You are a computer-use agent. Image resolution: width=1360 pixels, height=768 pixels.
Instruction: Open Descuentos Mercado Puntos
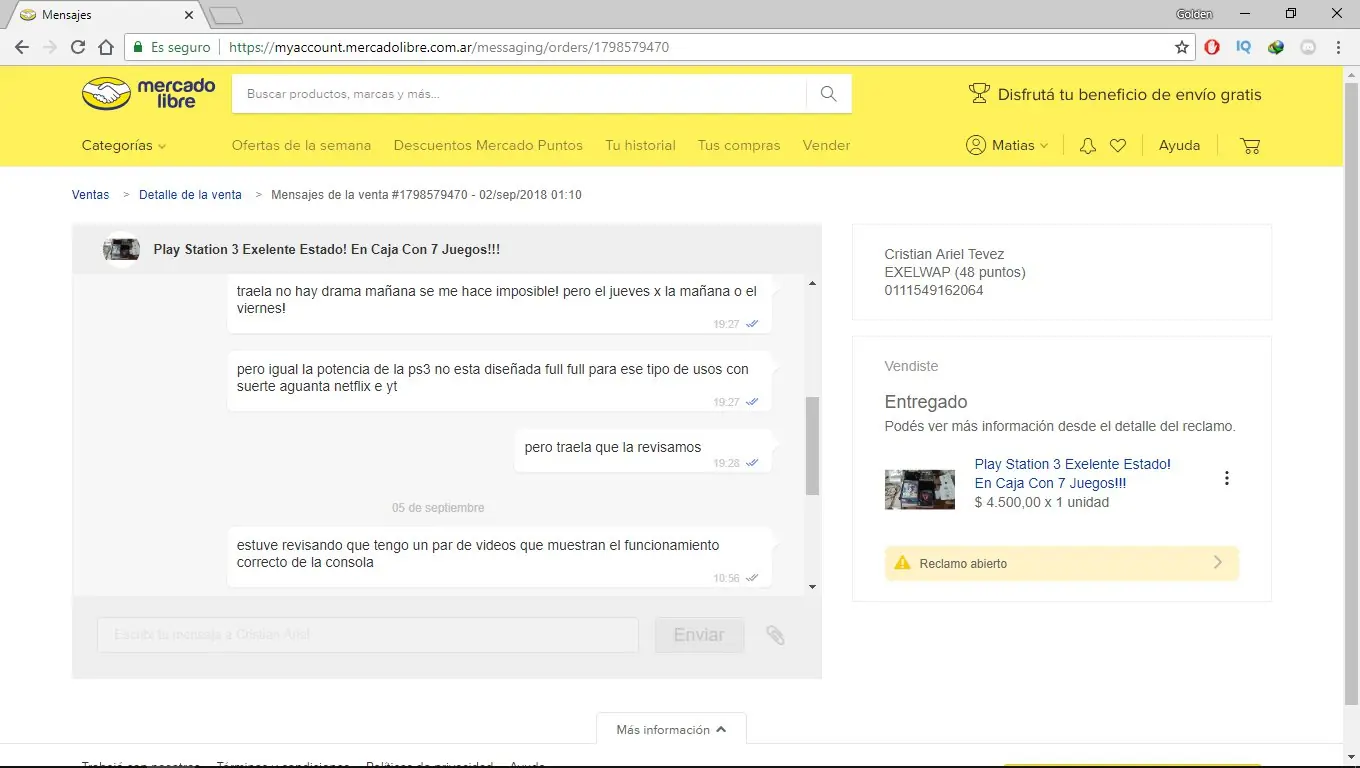pyautogui.click(x=488, y=146)
